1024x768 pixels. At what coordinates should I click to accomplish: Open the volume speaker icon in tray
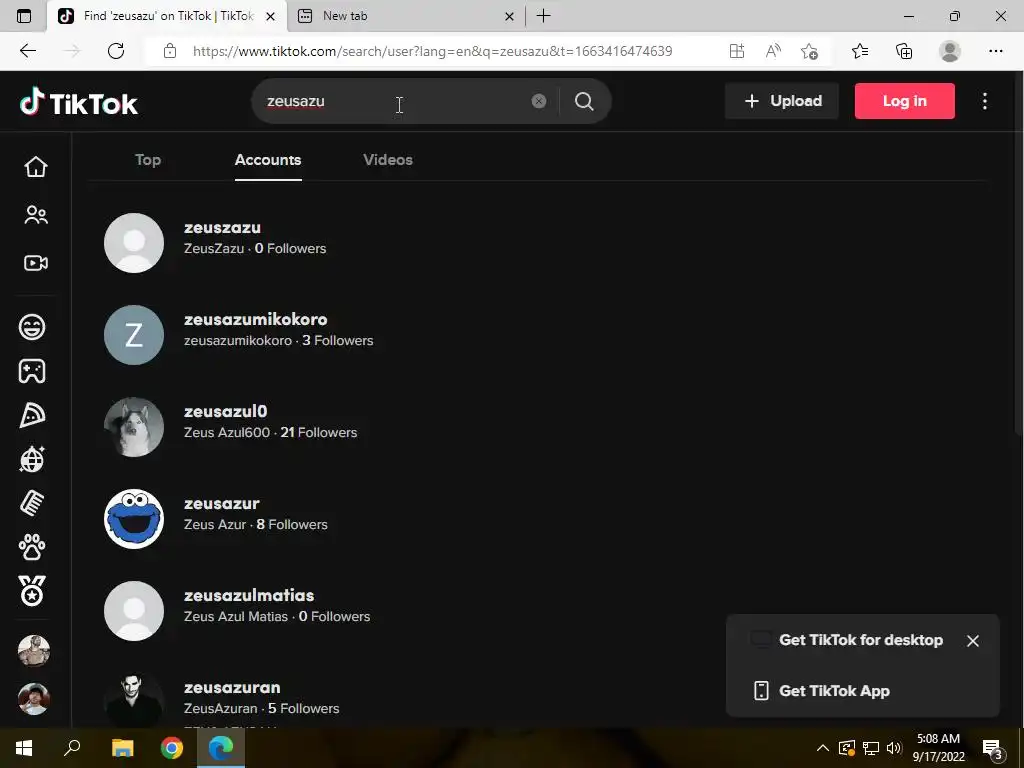[894, 748]
